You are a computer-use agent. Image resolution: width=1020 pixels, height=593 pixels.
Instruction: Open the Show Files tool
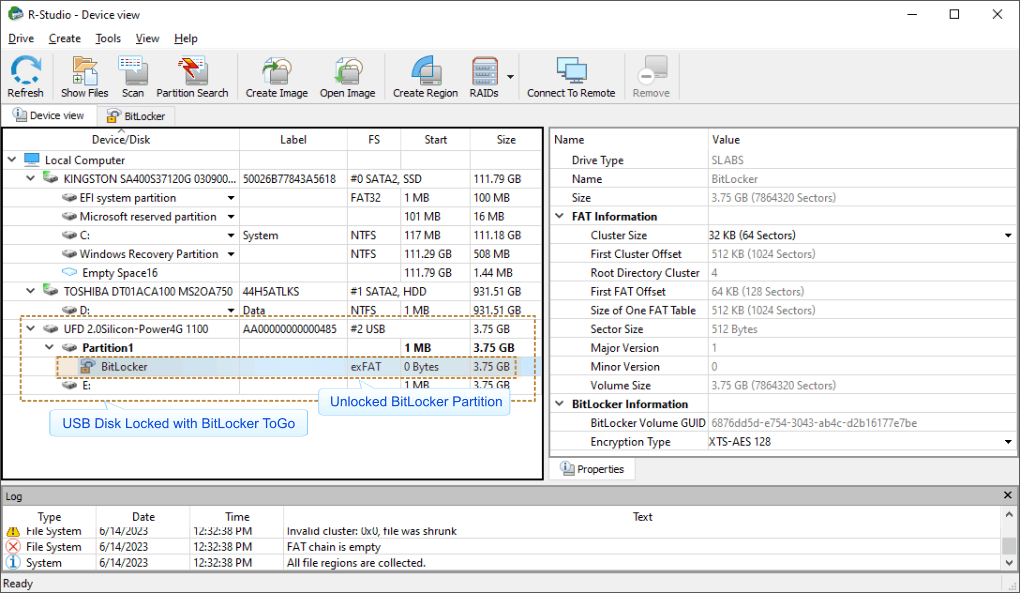tap(85, 77)
